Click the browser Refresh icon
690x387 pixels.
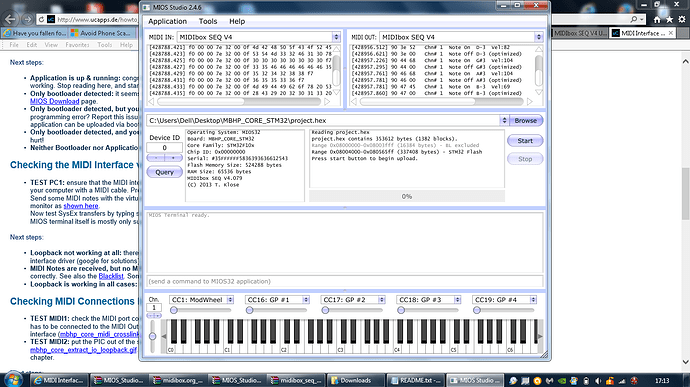[x=41, y=19]
